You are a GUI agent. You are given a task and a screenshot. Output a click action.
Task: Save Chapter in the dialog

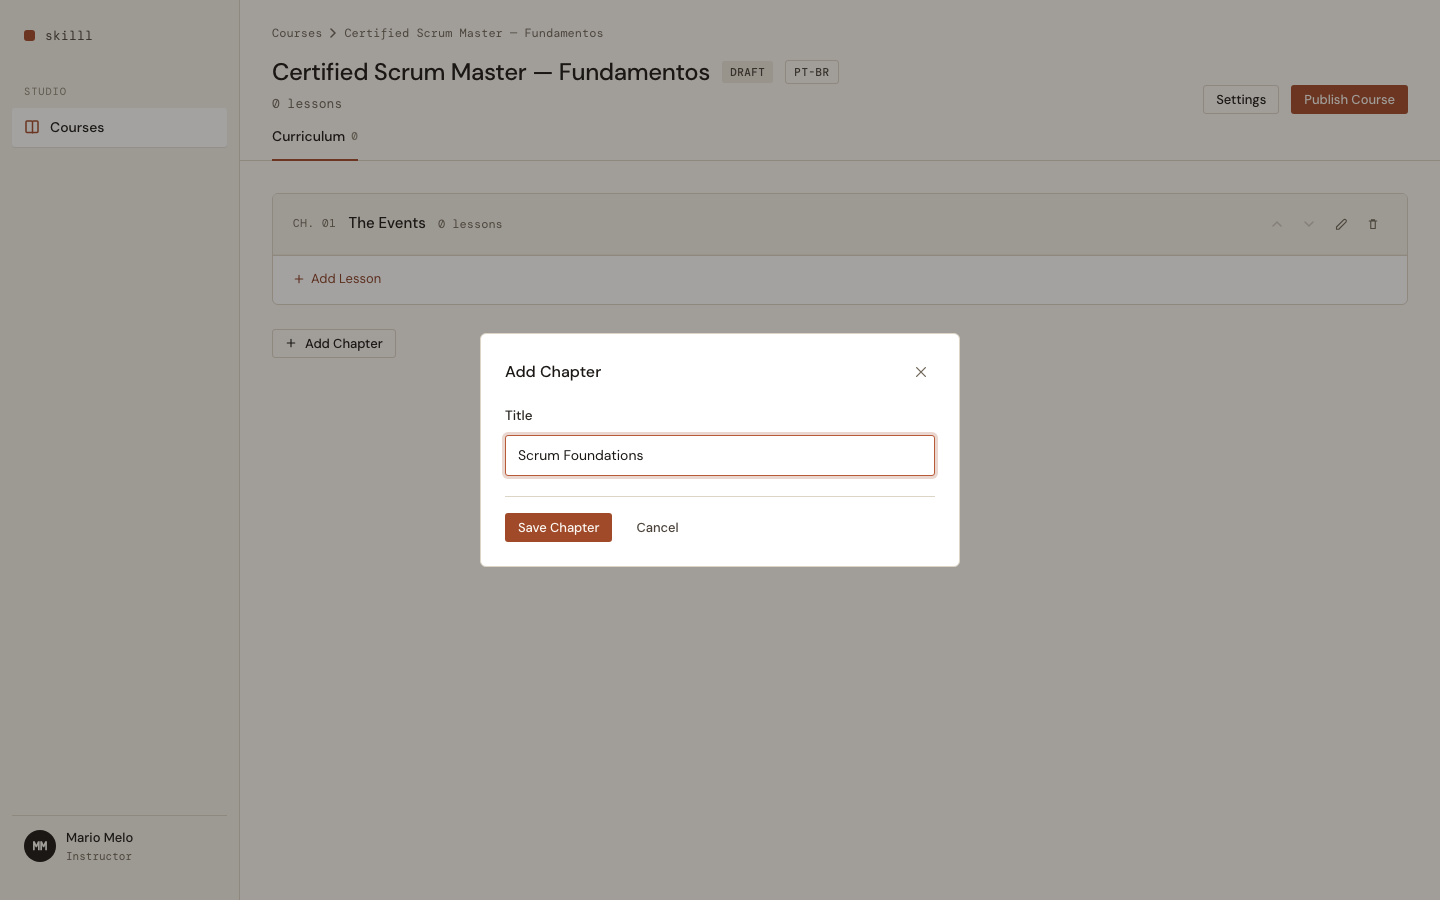pos(558,527)
